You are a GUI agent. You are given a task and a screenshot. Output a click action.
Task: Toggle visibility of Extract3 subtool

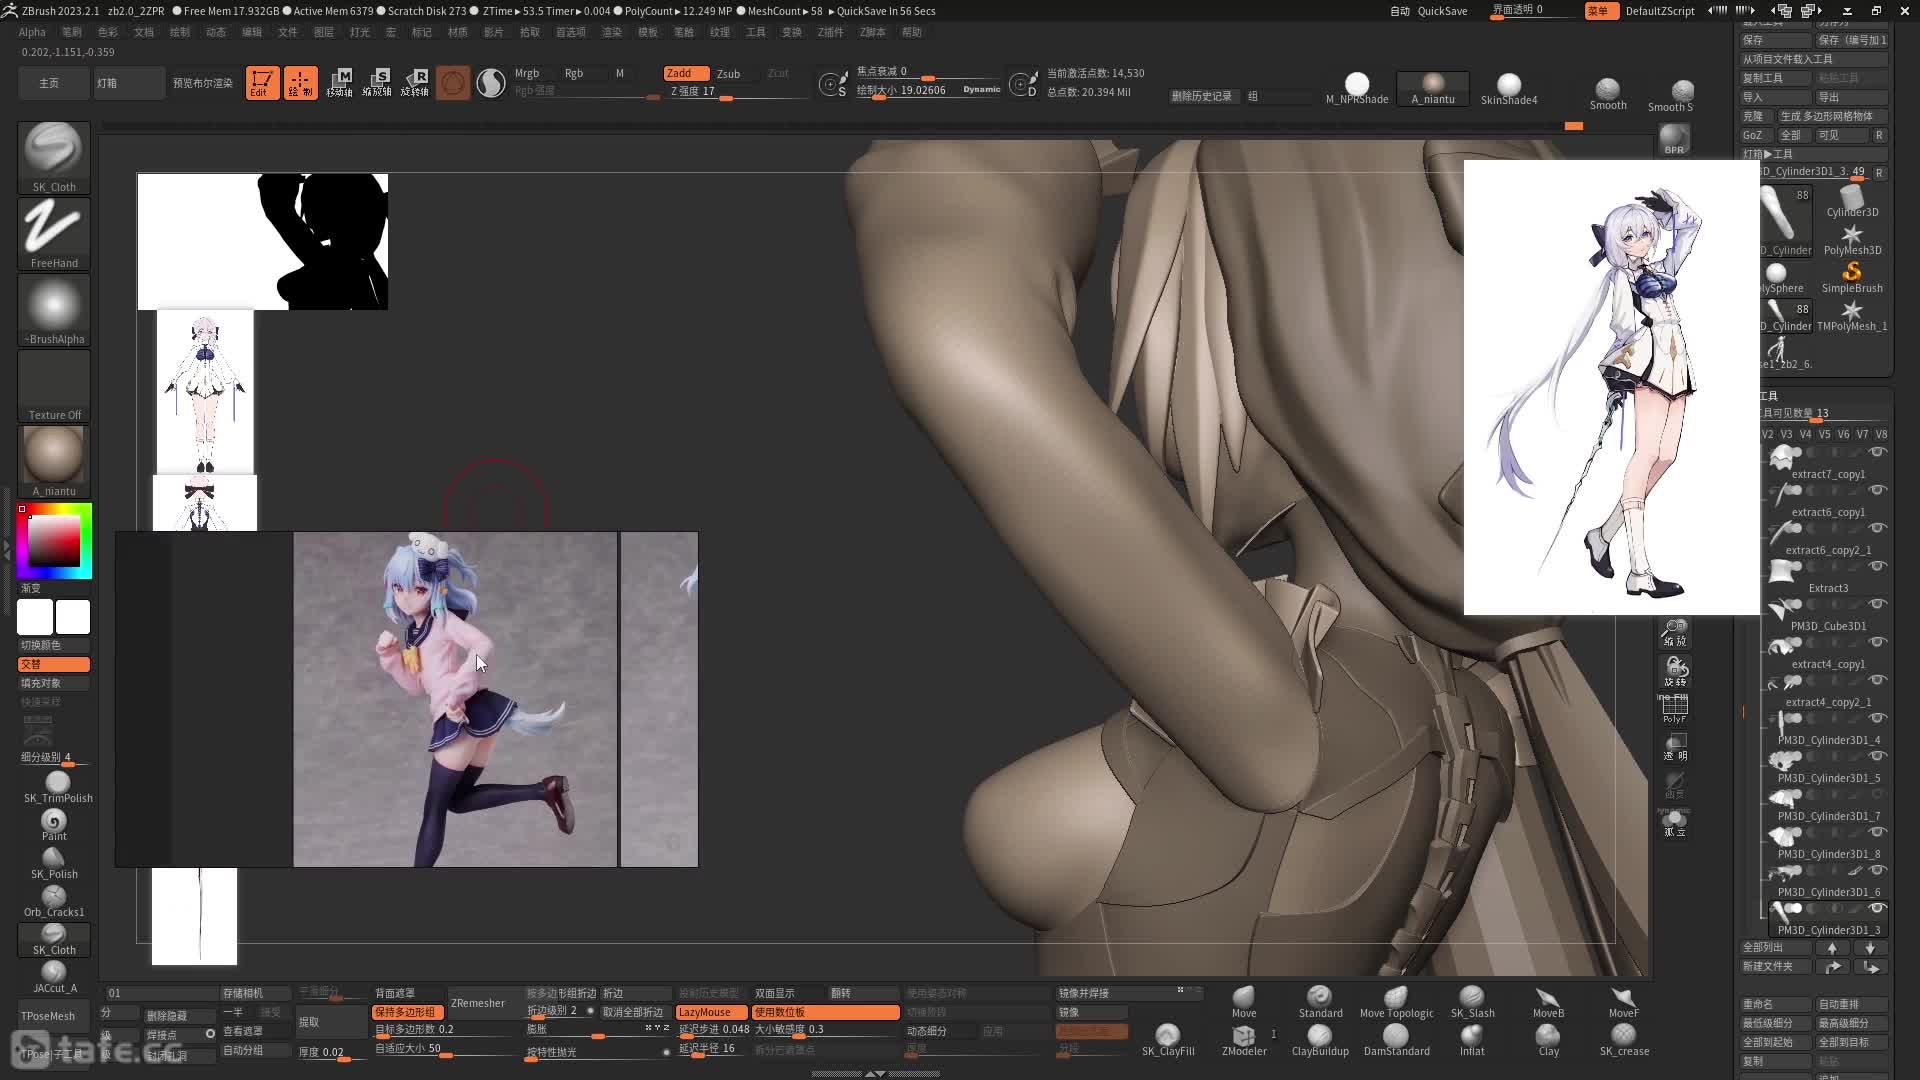[x=1877, y=566]
